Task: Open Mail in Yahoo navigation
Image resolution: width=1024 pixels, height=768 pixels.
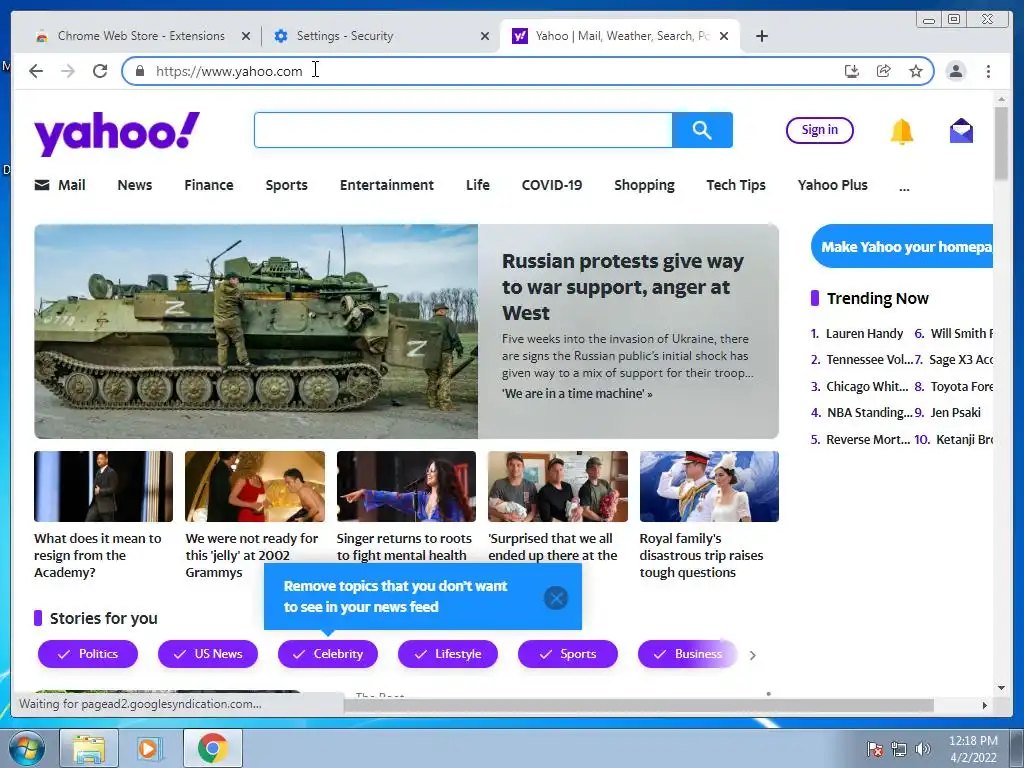Action: (60, 185)
